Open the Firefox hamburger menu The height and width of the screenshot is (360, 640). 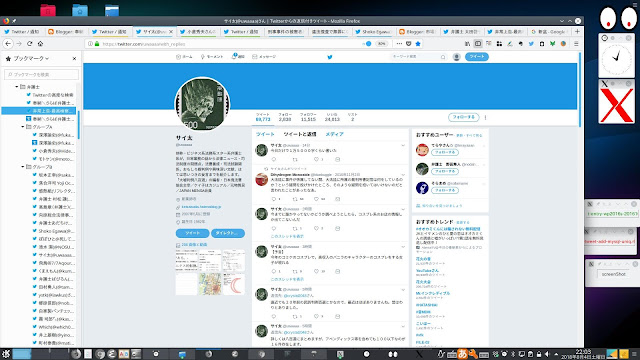coord(576,44)
